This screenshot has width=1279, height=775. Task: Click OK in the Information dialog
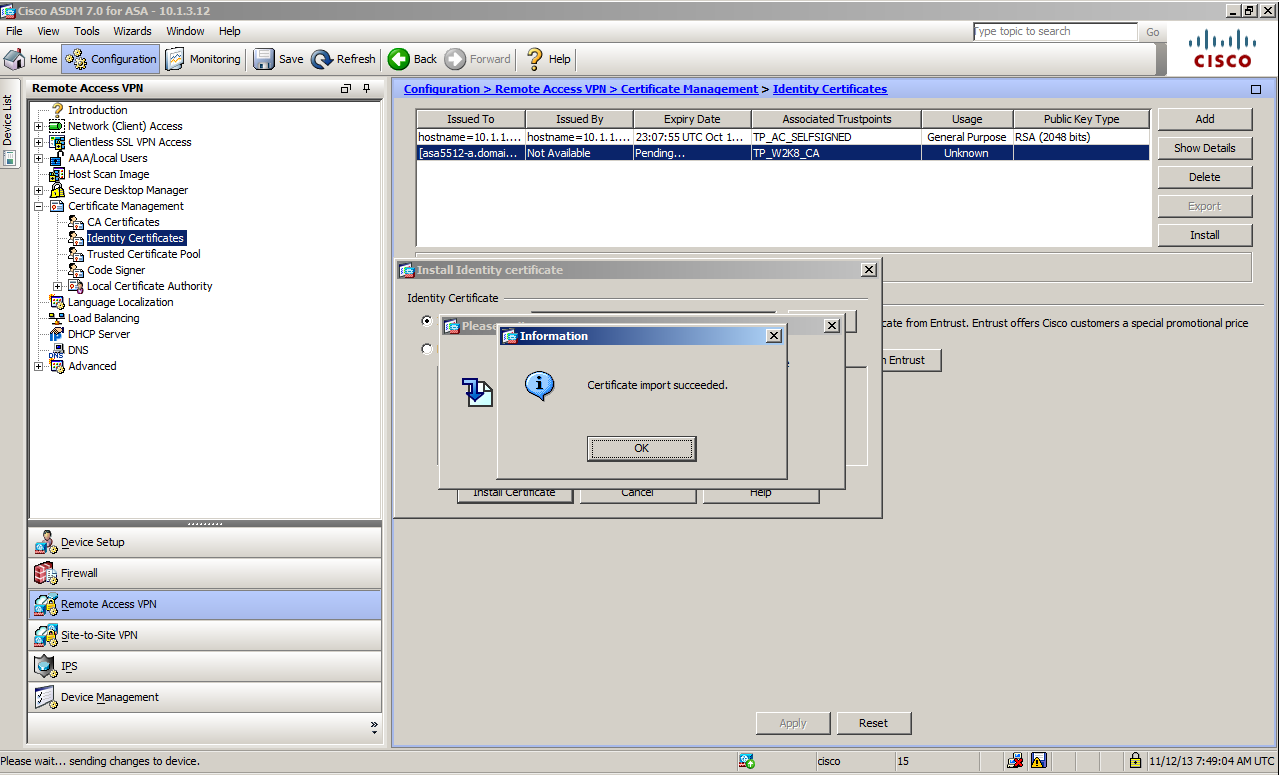point(641,448)
